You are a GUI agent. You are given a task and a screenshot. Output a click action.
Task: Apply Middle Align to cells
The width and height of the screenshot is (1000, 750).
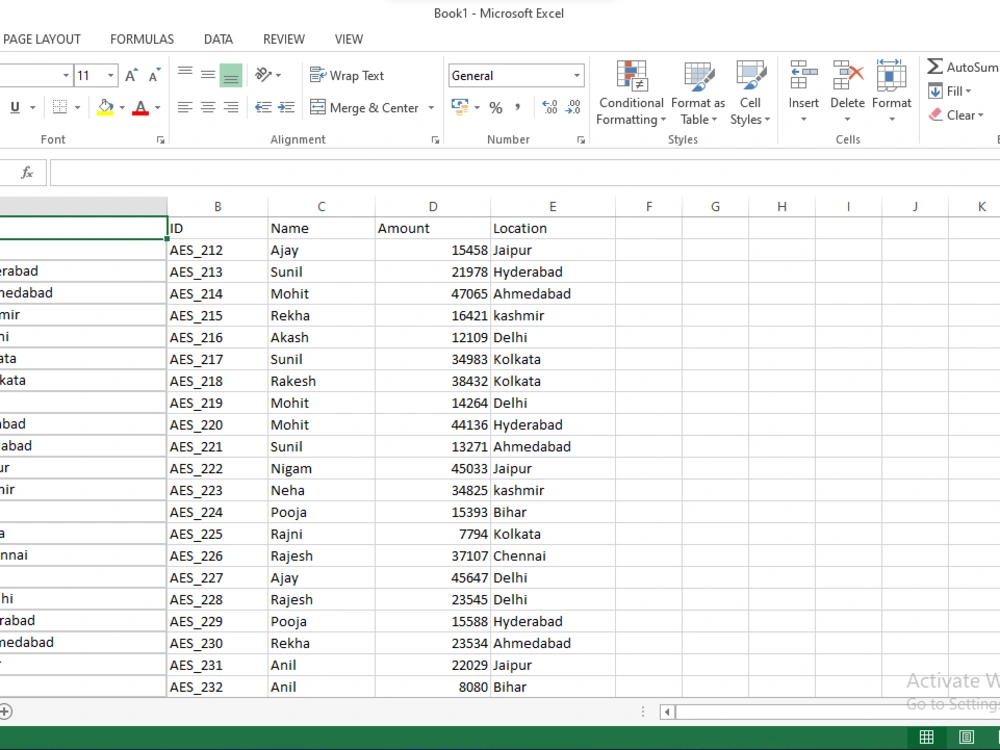(208, 75)
